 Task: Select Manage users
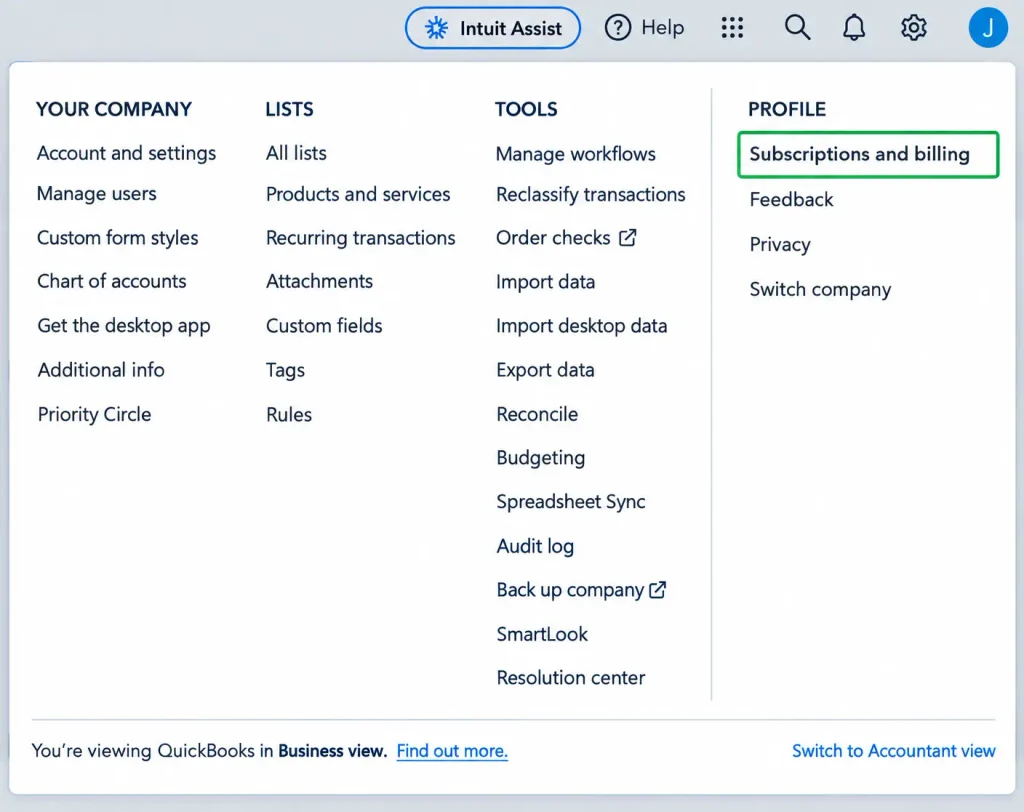click(97, 193)
